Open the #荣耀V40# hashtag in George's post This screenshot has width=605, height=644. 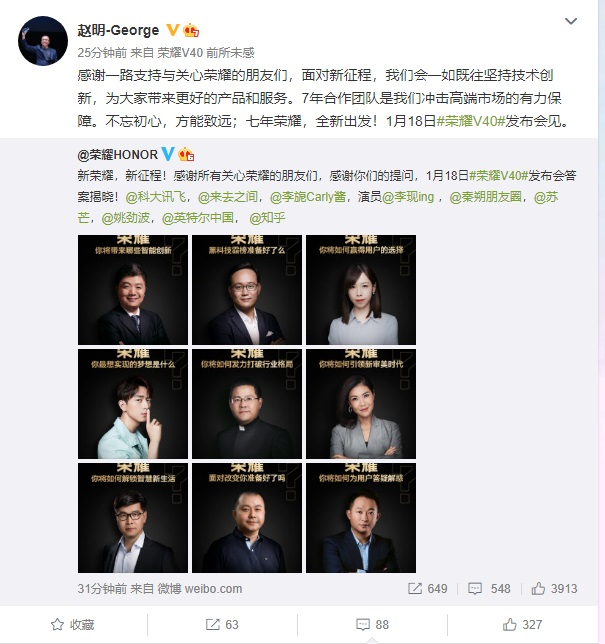coord(470,121)
